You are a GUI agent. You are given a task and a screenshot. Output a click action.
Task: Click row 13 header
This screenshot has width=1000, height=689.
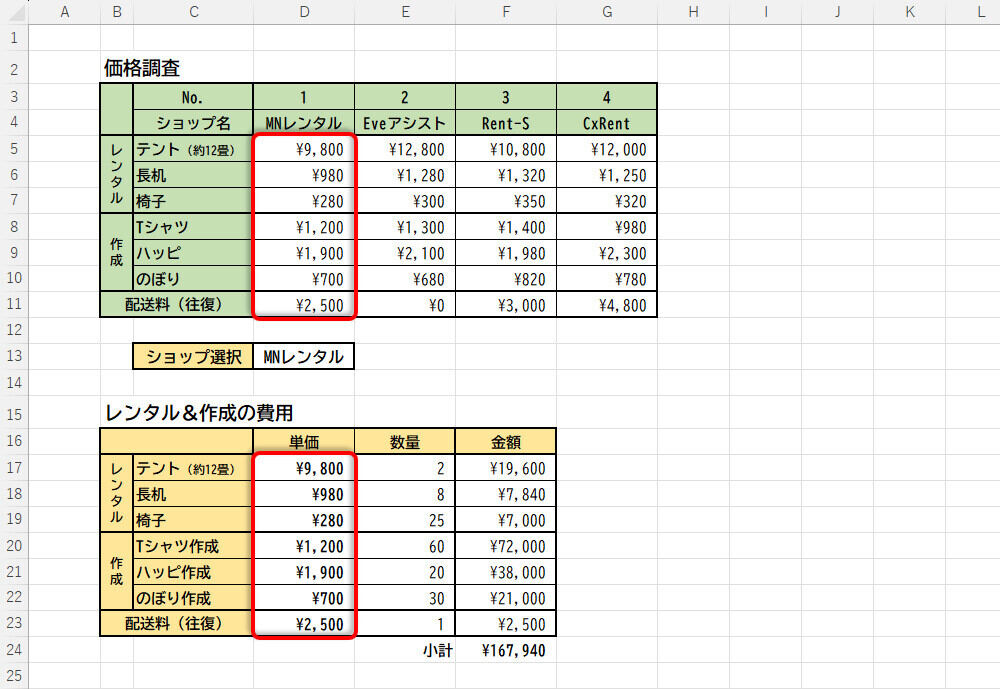(x=14, y=357)
